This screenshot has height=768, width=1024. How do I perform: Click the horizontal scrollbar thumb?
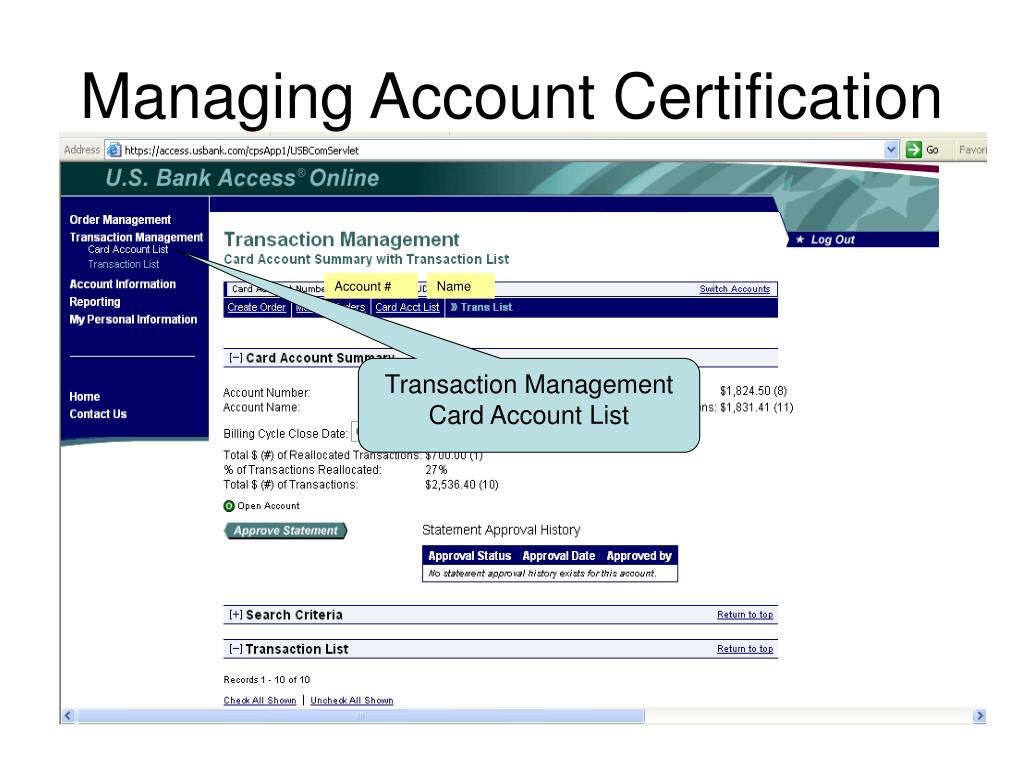pyautogui.click(x=360, y=716)
